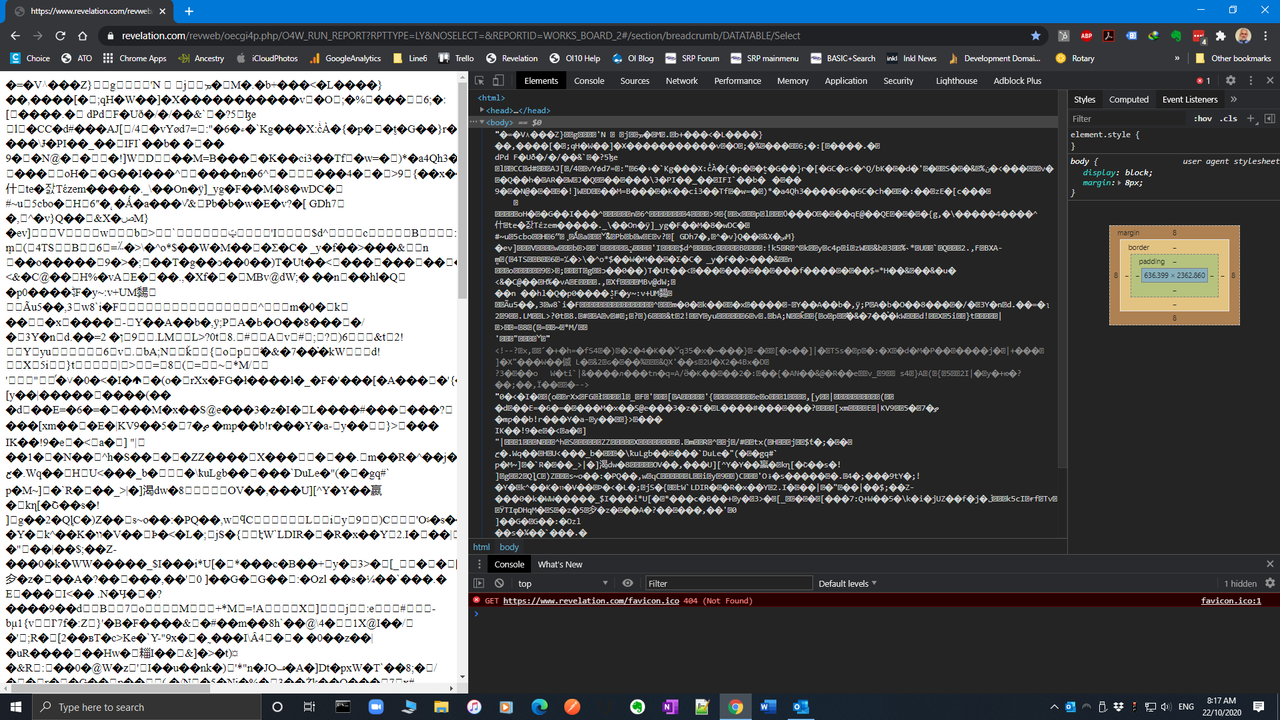Activate the inspect element picker tool

pyautogui.click(x=480, y=81)
